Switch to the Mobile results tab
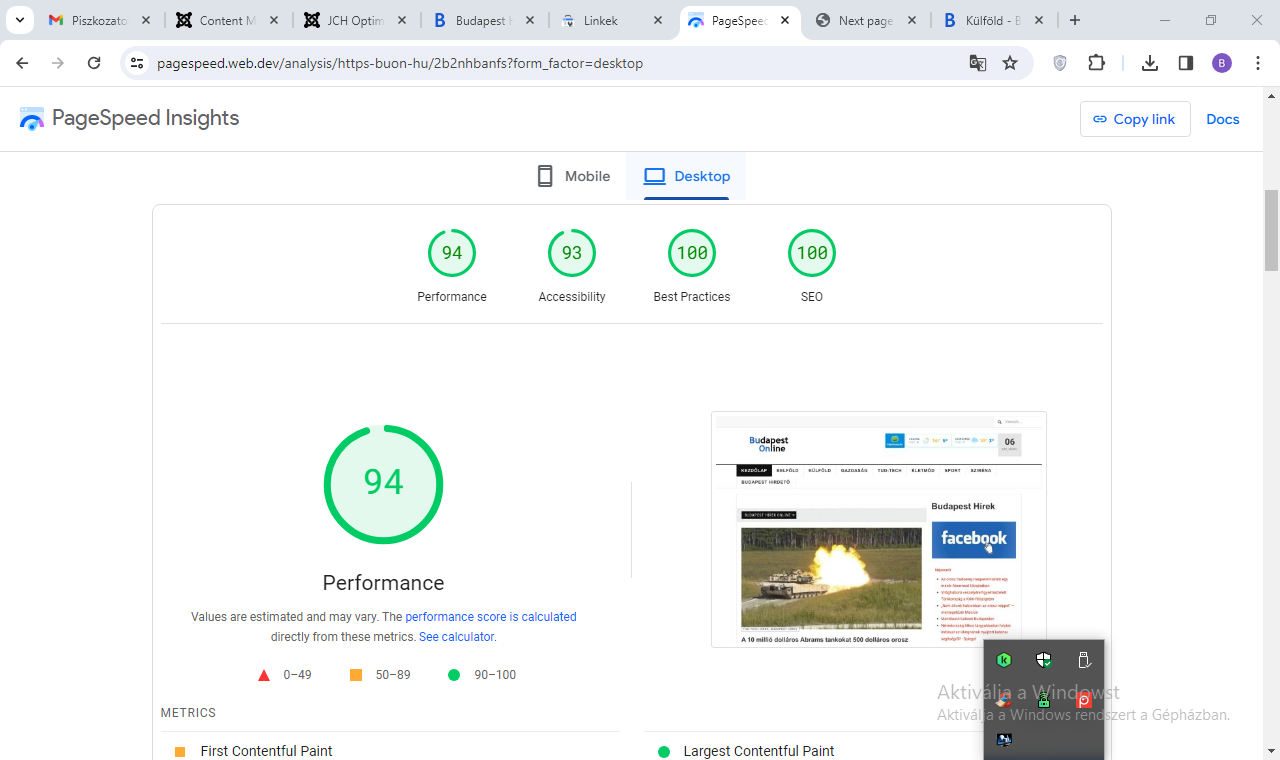 click(573, 176)
